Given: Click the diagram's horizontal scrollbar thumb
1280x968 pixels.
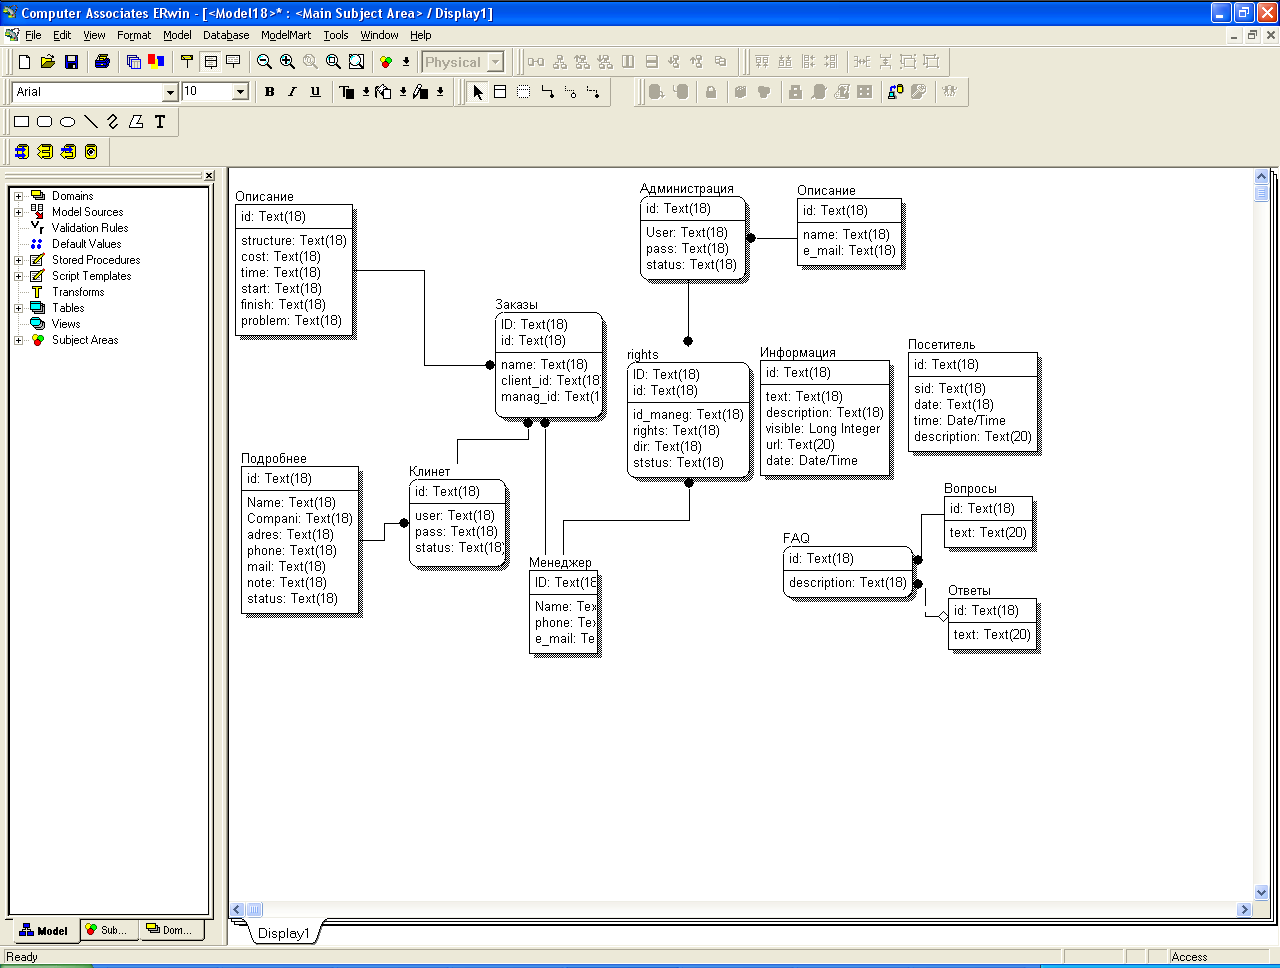Looking at the screenshot, I should [254, 910].
